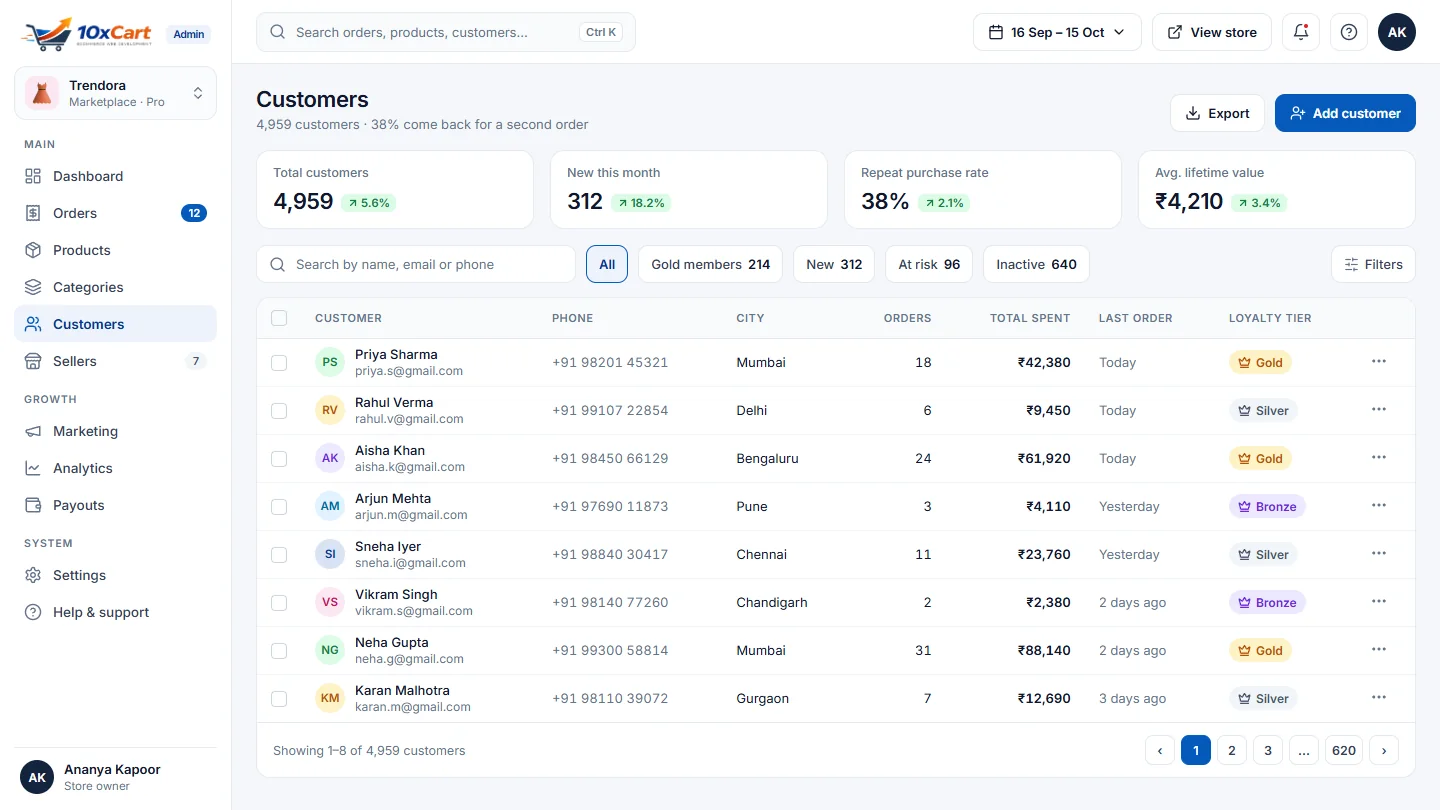The image size is (1440, 810).
Task: Click Neha Gupta's Gold tier badge
Action: pyautogui.click(x=1260, y=650)
